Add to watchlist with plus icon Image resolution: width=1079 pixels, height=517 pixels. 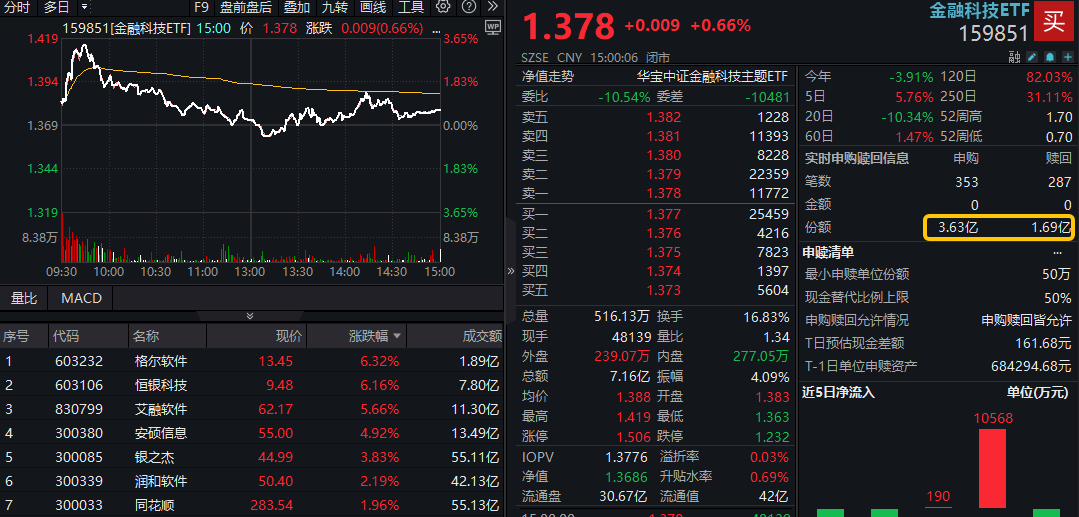(1067, 56)
